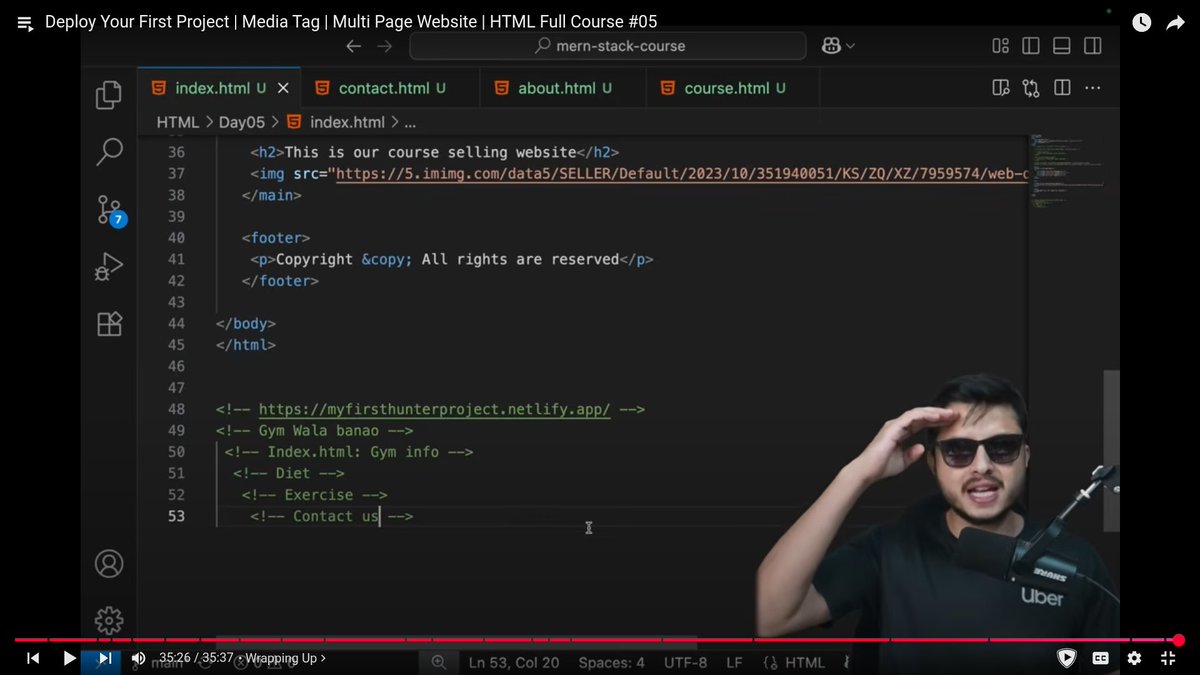Viewport: 1200px width, 675px height.
Task: Click line number 44 in the gutter
Action: pyautogui.click(x=175, y=323)
